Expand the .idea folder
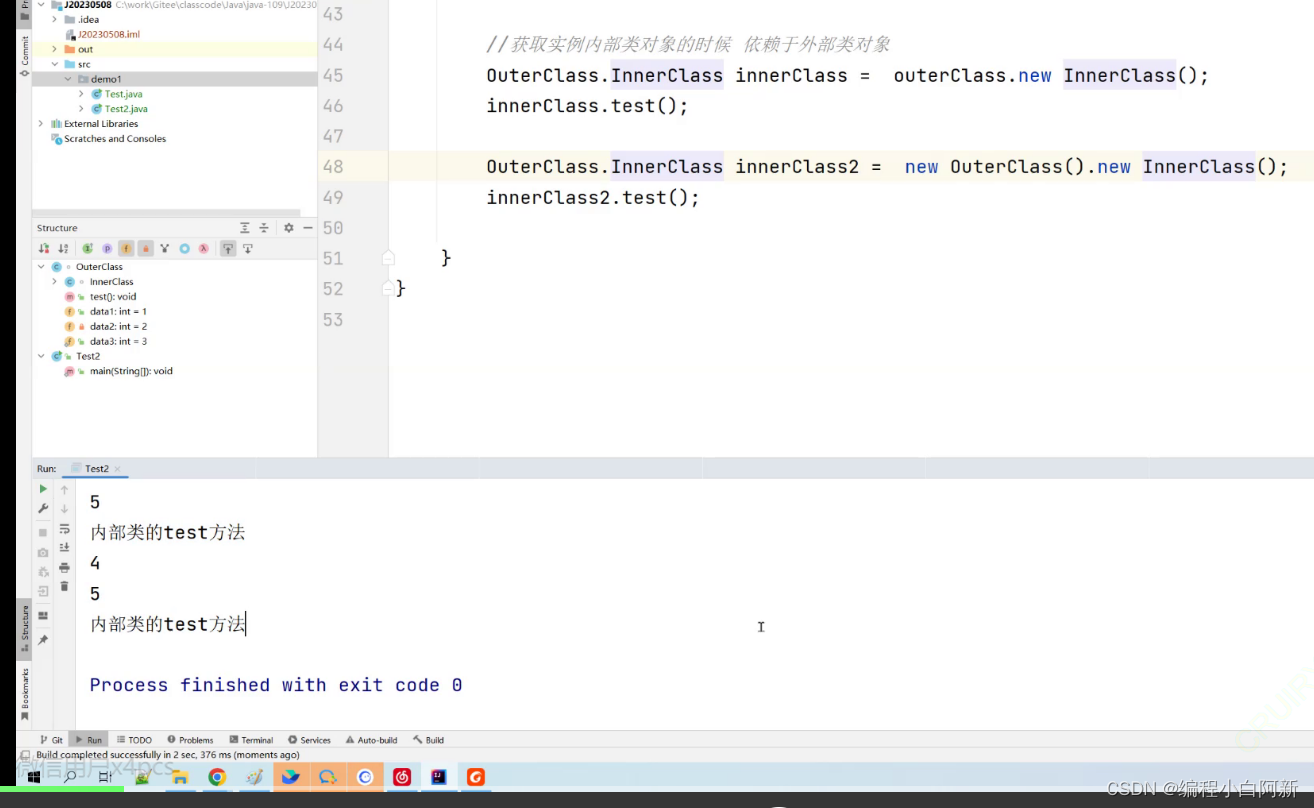Image resolution: width=1314 pixels, height=808 pixels. (x=54, y=19)
